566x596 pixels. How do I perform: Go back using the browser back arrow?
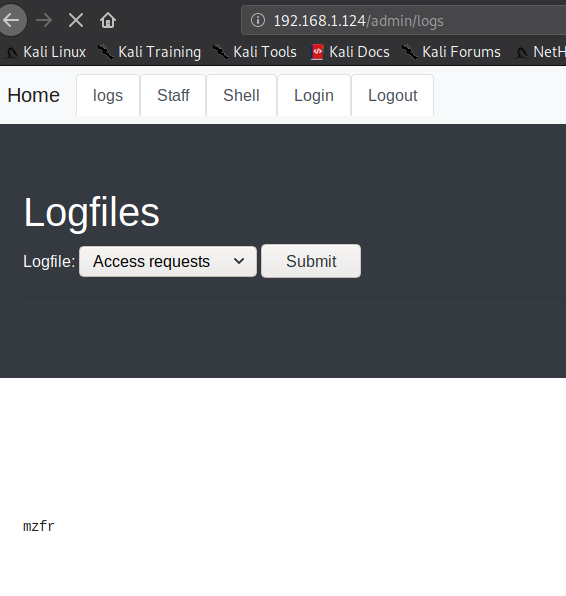[x=11, y=20]
